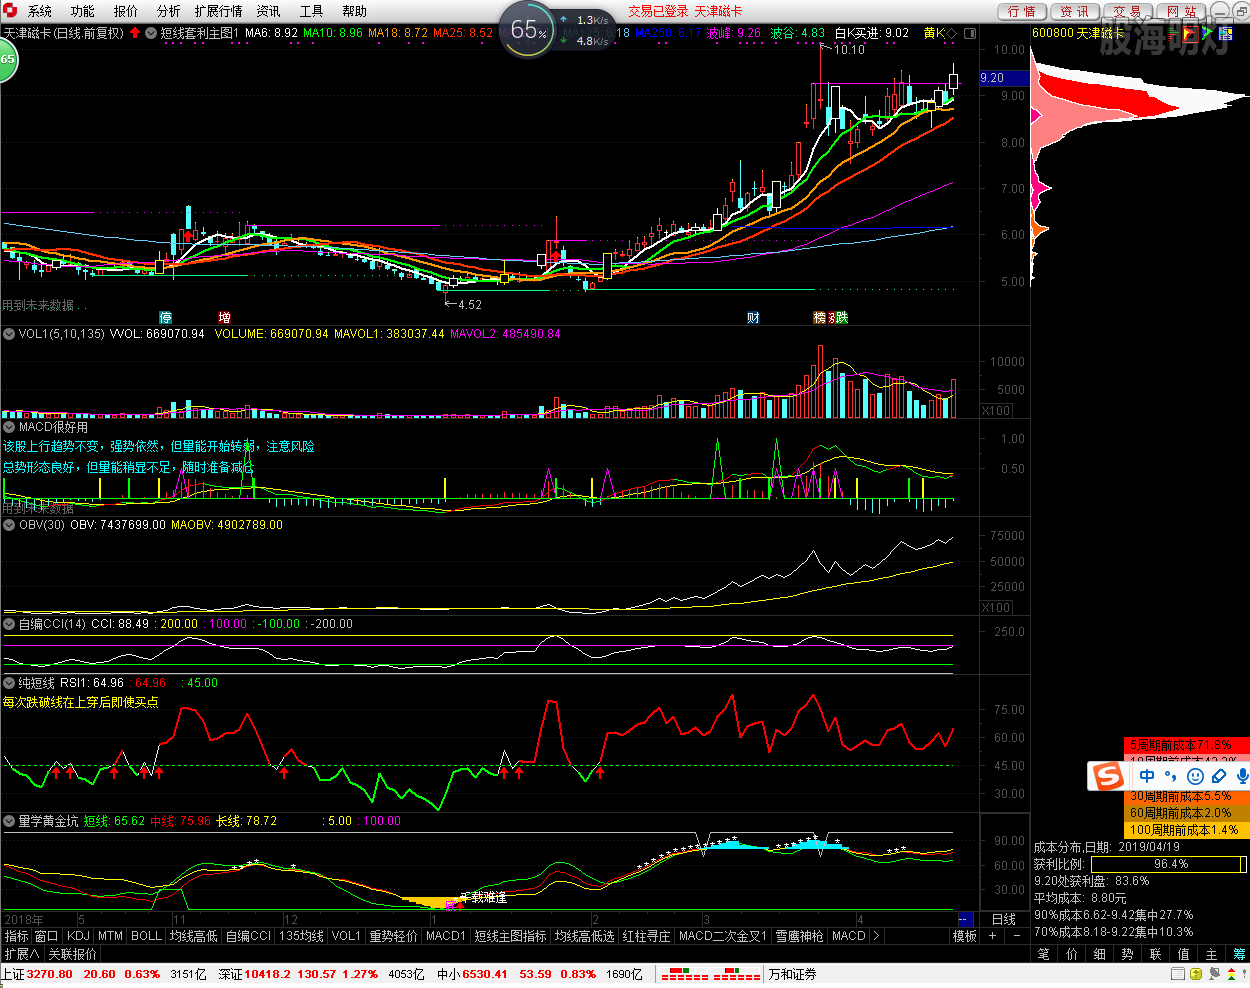Expand the VOL1 indicator dropdown arrow
This screenshot has width=1250, height=988.
point(9,334)
